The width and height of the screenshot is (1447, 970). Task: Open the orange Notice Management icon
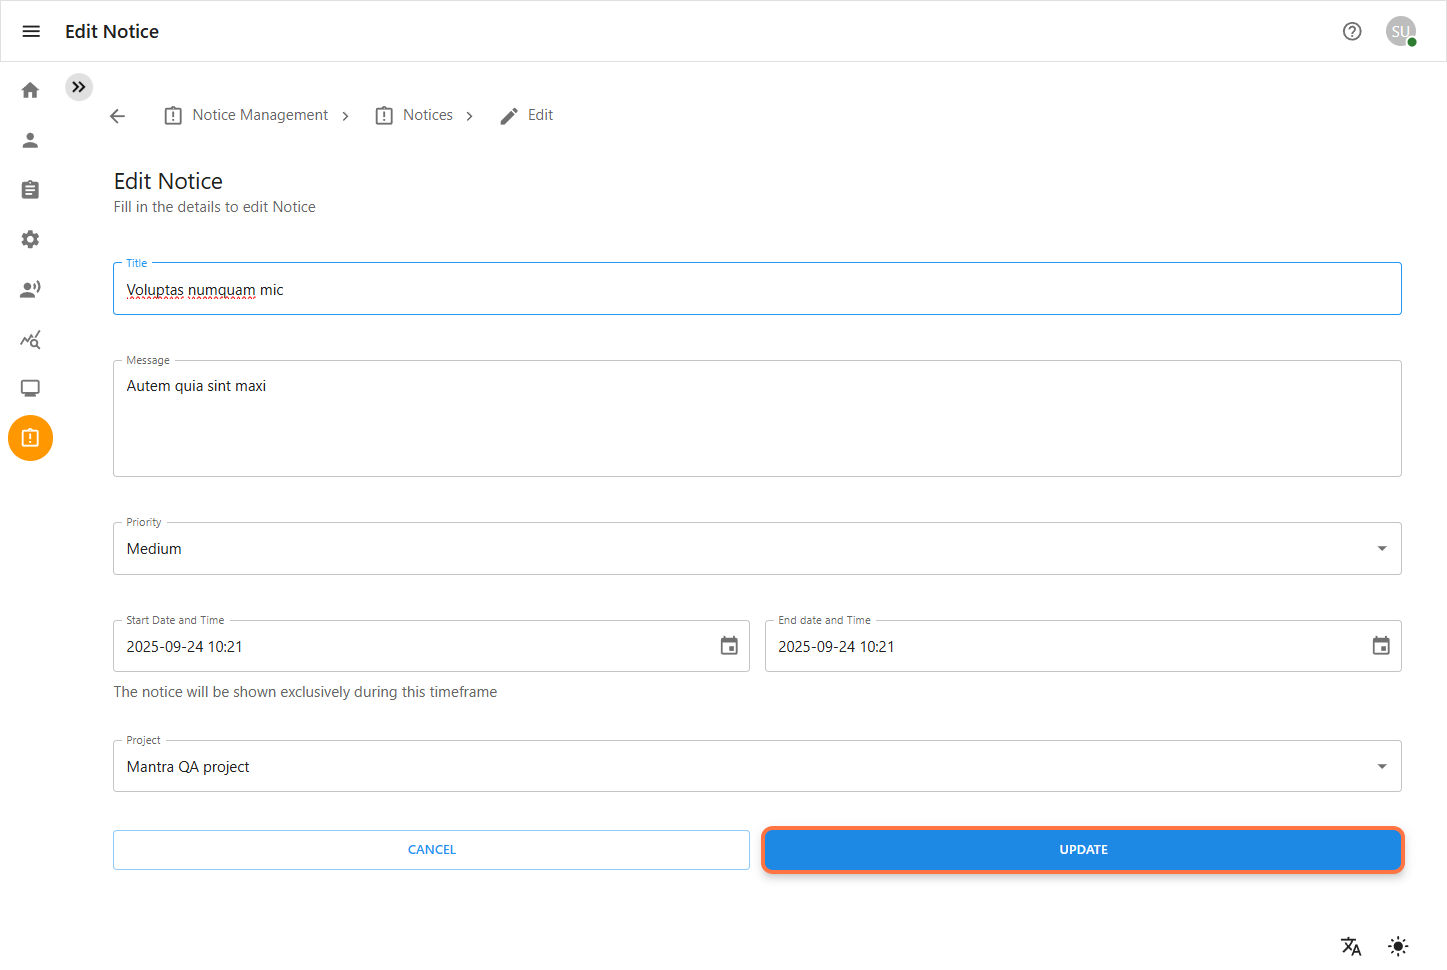[x=30, y=438]
